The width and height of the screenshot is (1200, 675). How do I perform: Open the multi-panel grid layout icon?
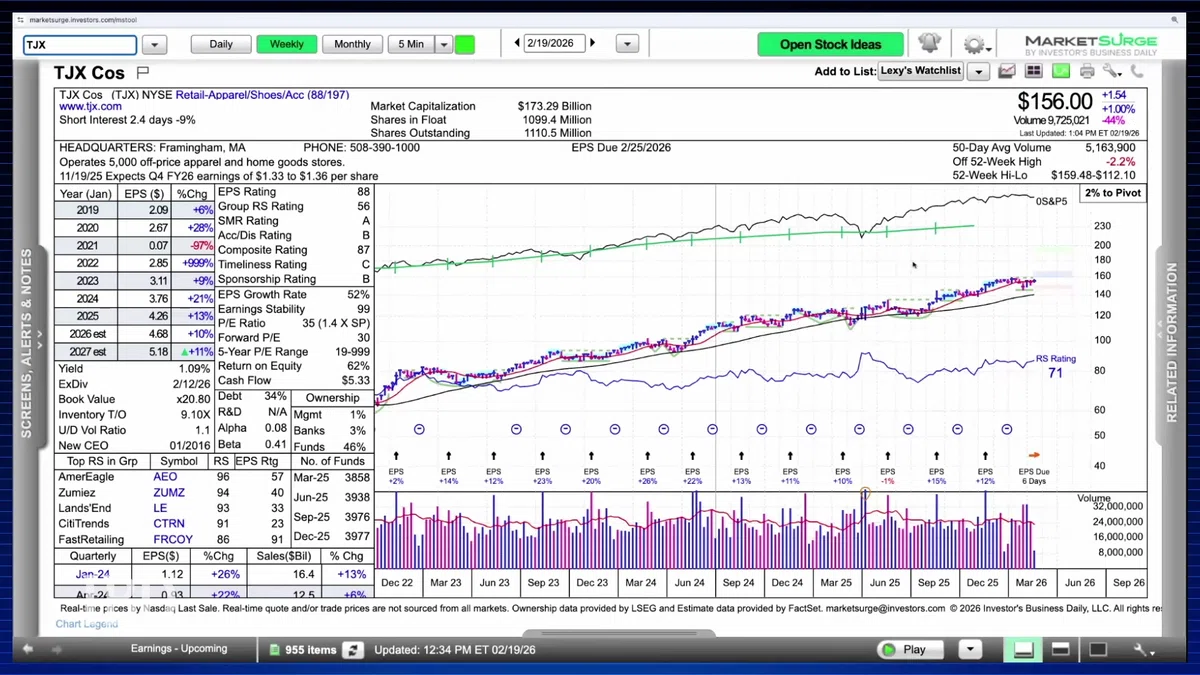pyautogui.click(x=1033, y=71)
